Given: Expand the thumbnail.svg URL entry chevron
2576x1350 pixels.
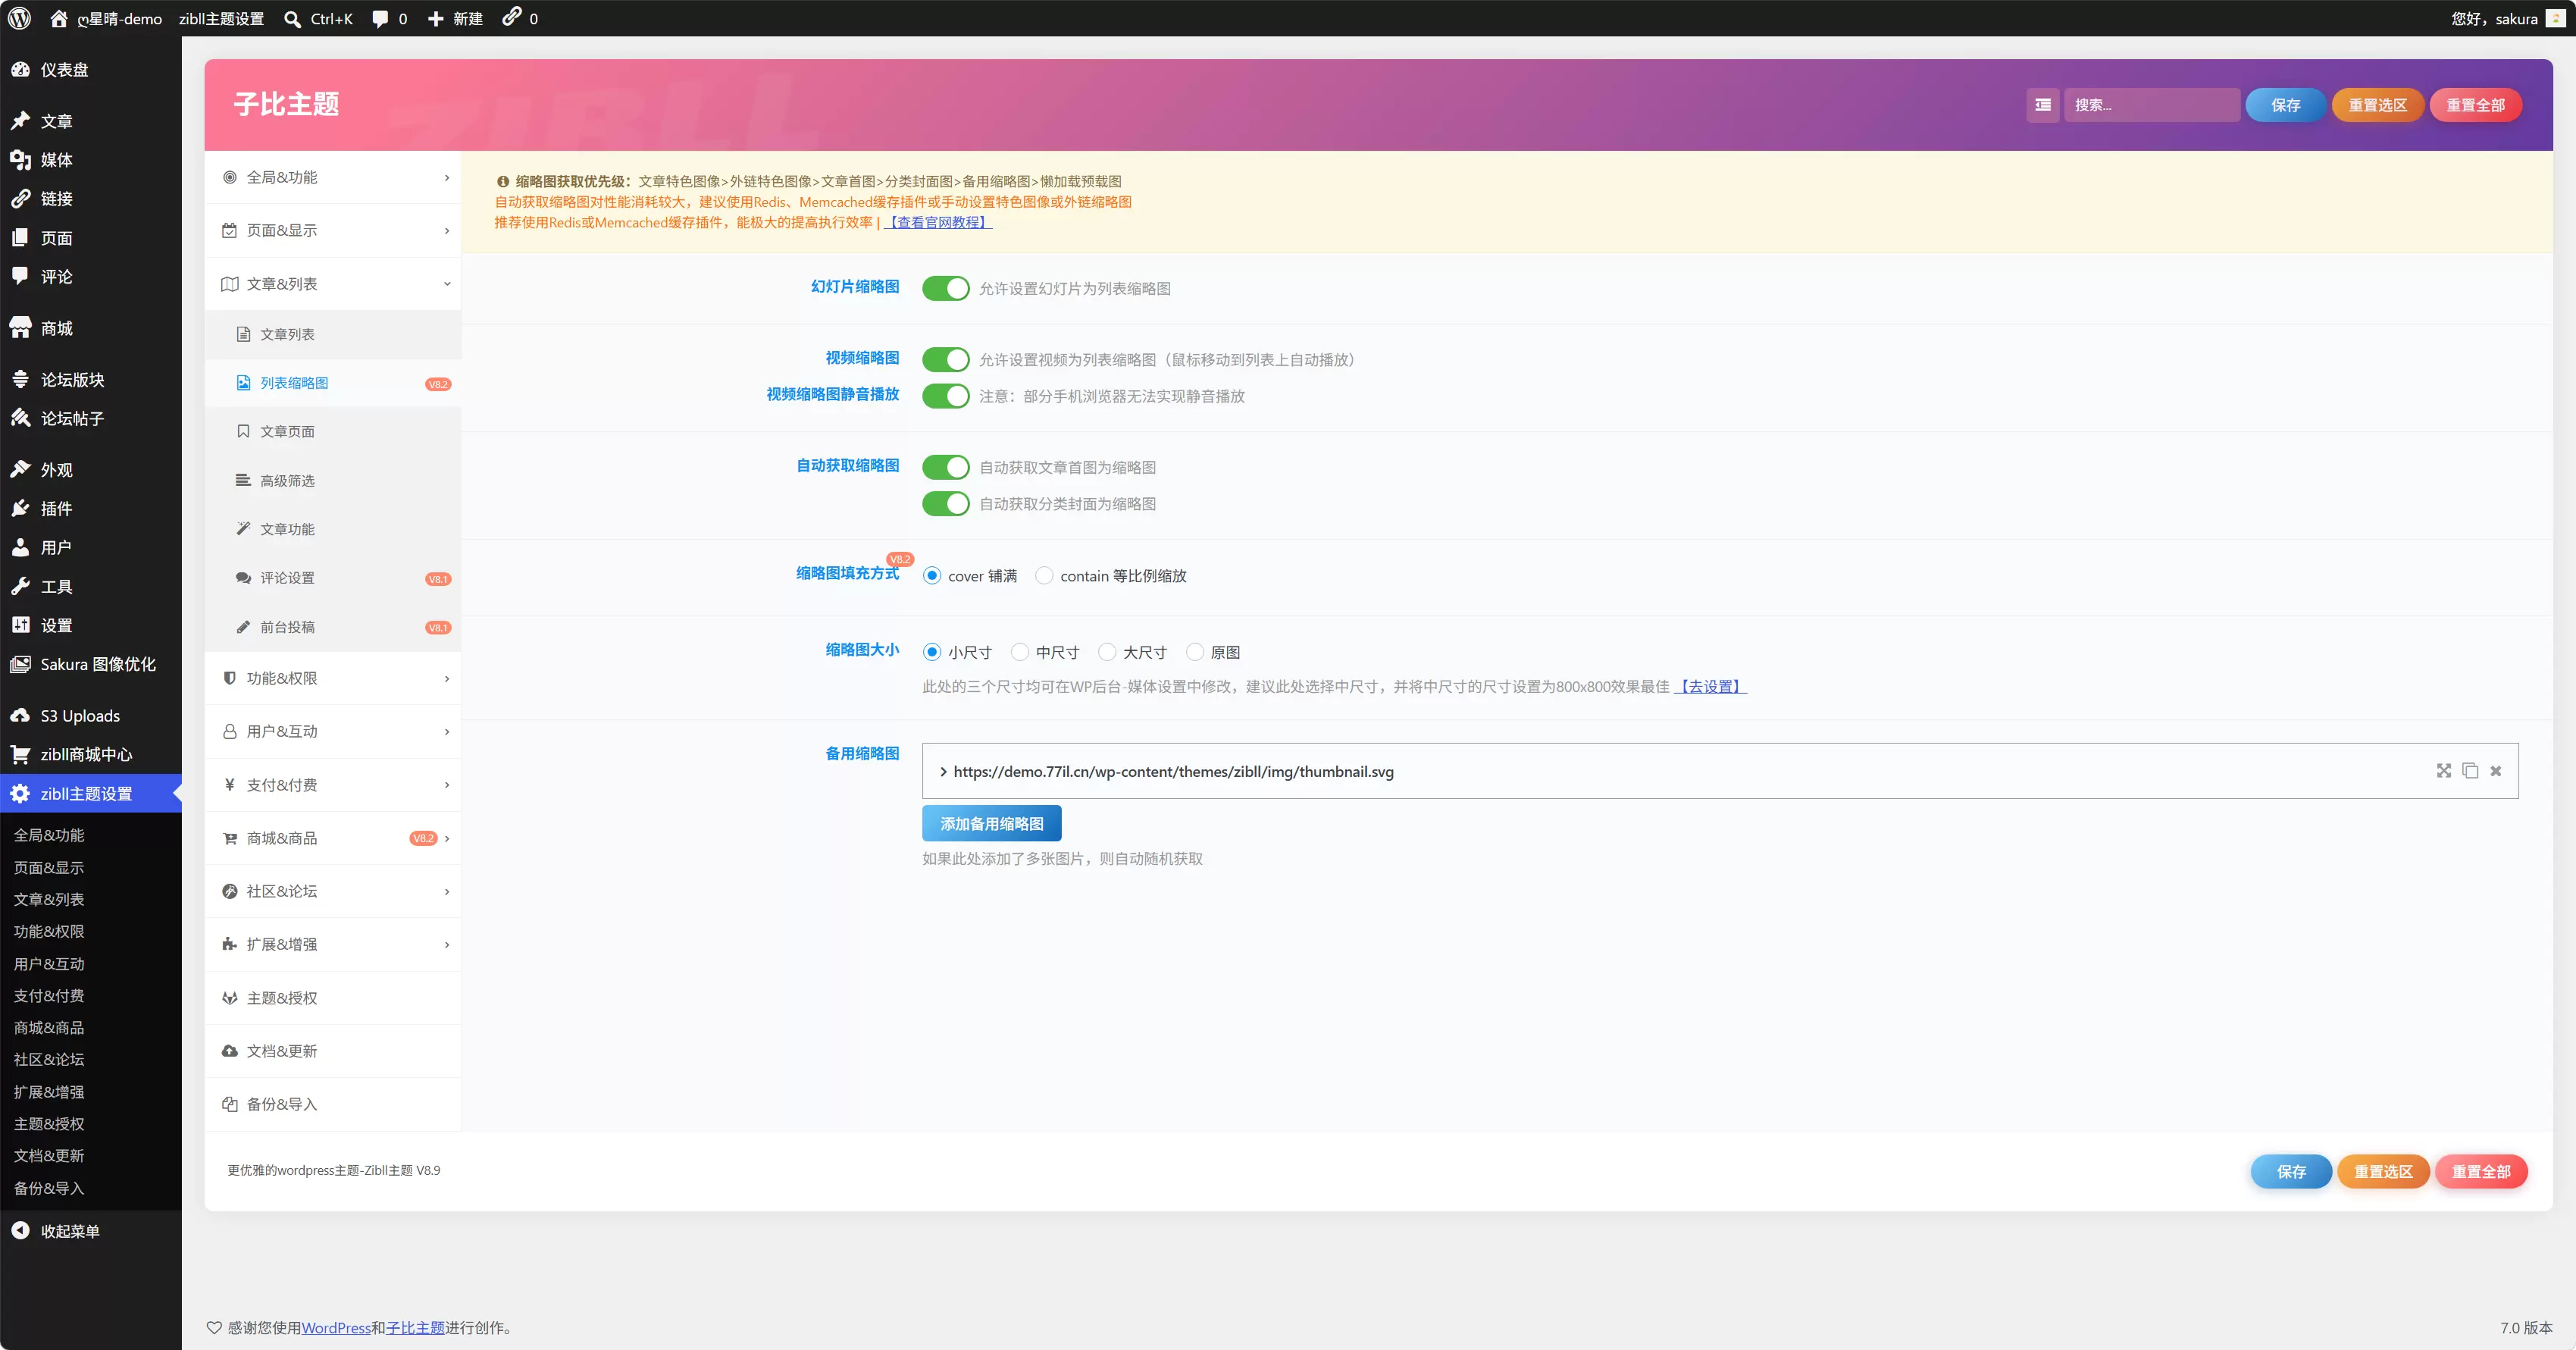Looking at the screenshot, I should pos(943,771).
